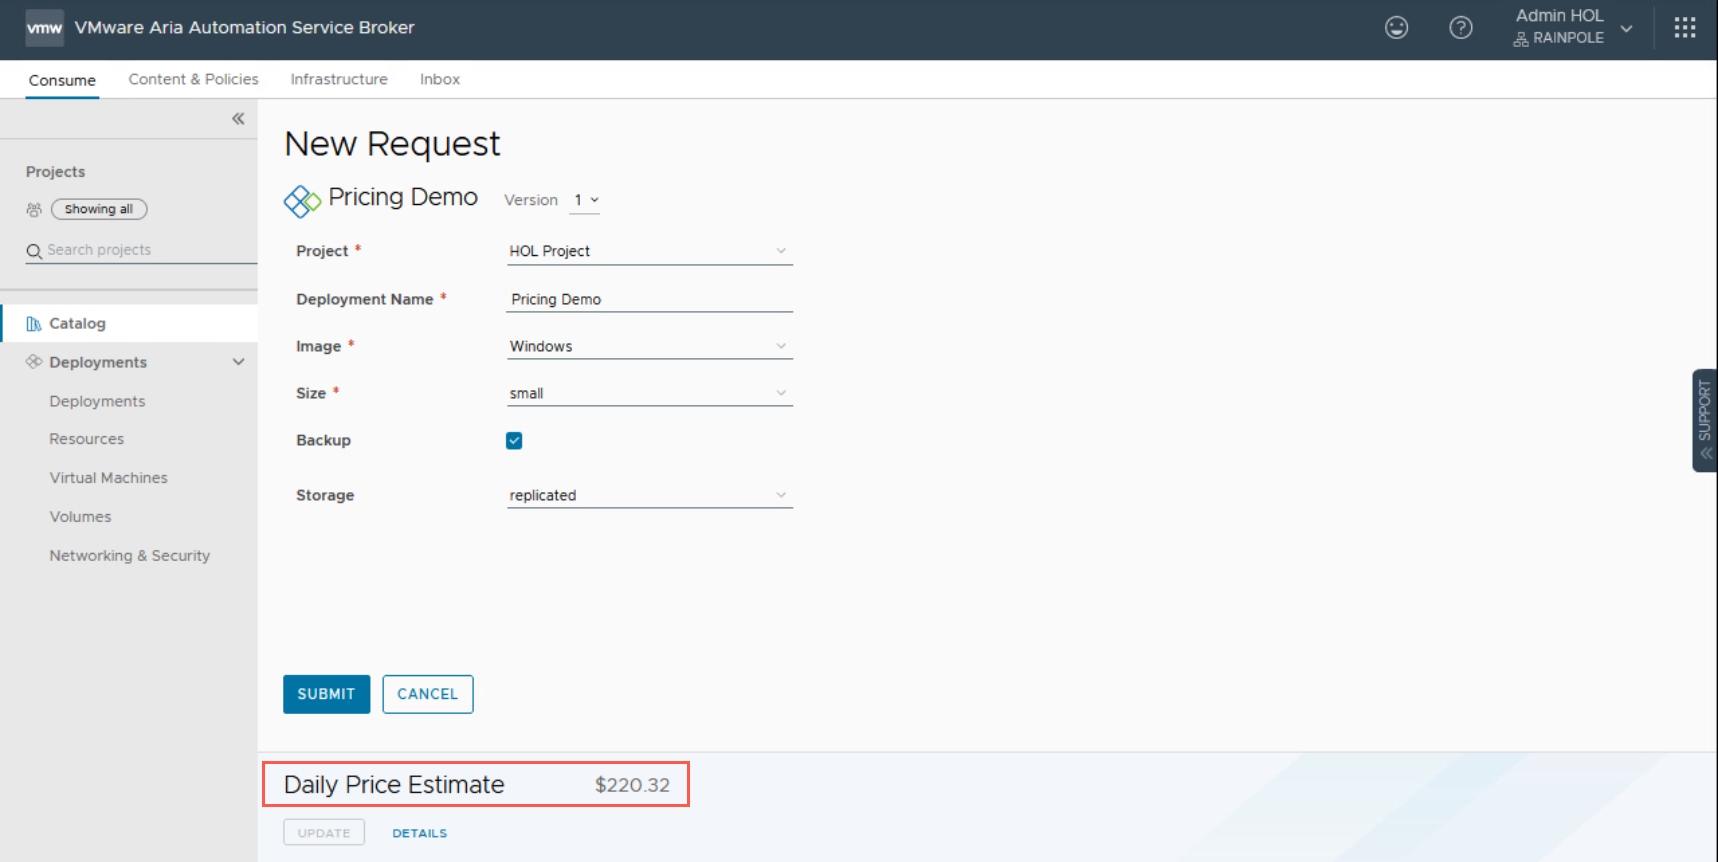Open the price estimate DETAILS link
Screen dimensions: 1718x862
tap(419, 833)
